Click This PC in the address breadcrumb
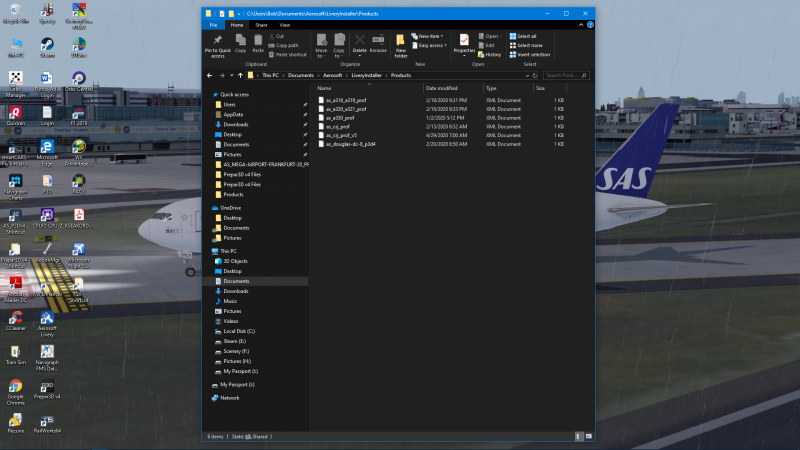The width and height of the screenshot is (800, 450). tap(270, 76)
